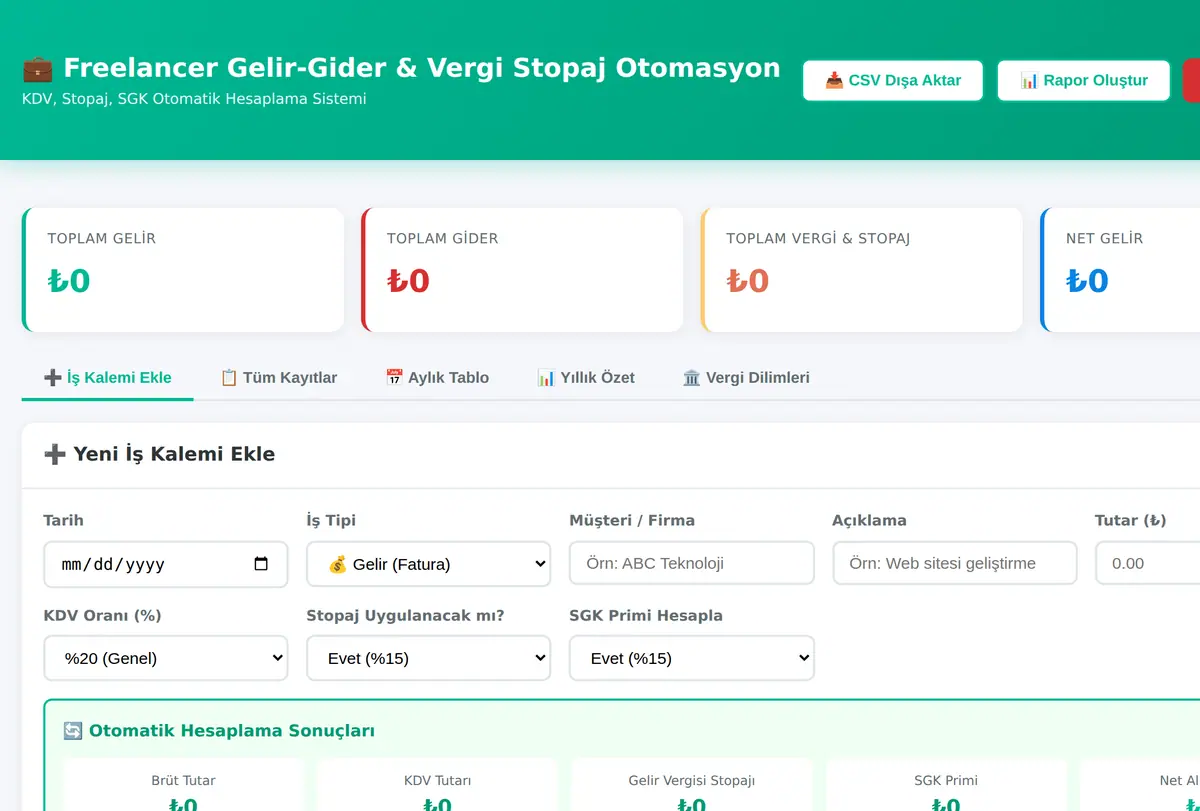
Task: Click the Tarih date input field
Action: coord(166,564)
